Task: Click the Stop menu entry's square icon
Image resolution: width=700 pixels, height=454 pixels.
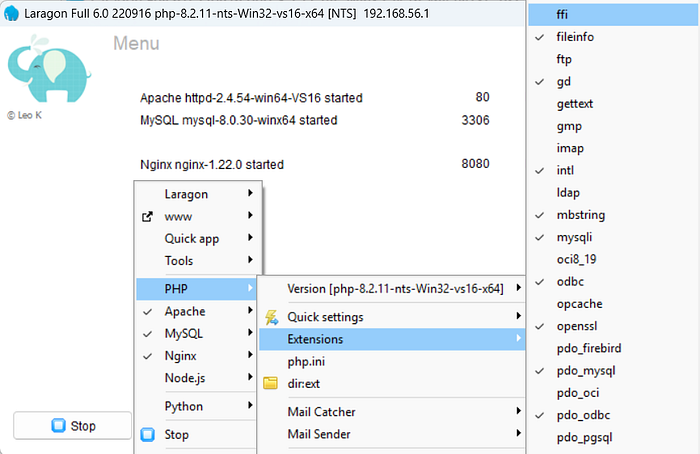Action: coord(148,434)
